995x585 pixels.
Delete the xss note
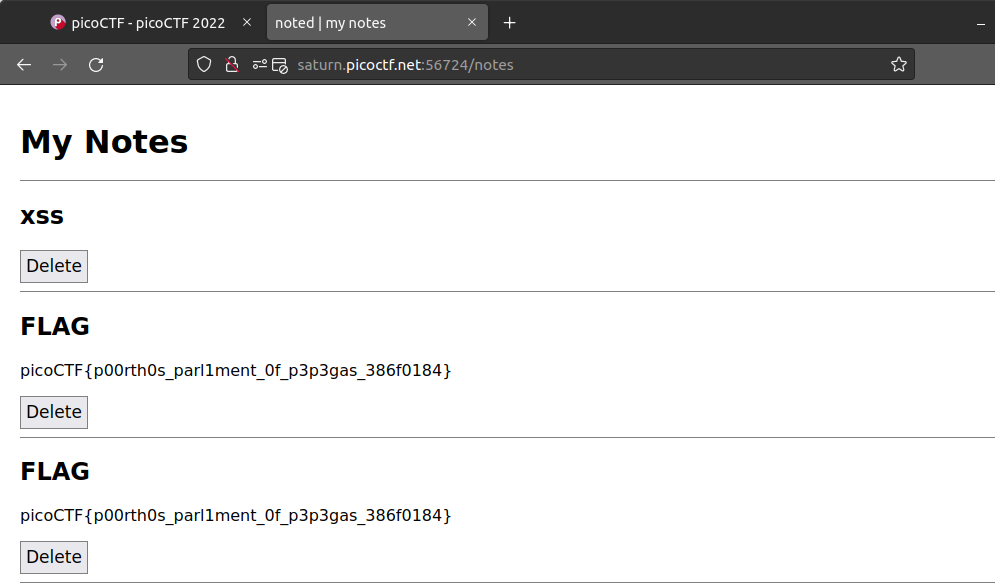(54, 266)
